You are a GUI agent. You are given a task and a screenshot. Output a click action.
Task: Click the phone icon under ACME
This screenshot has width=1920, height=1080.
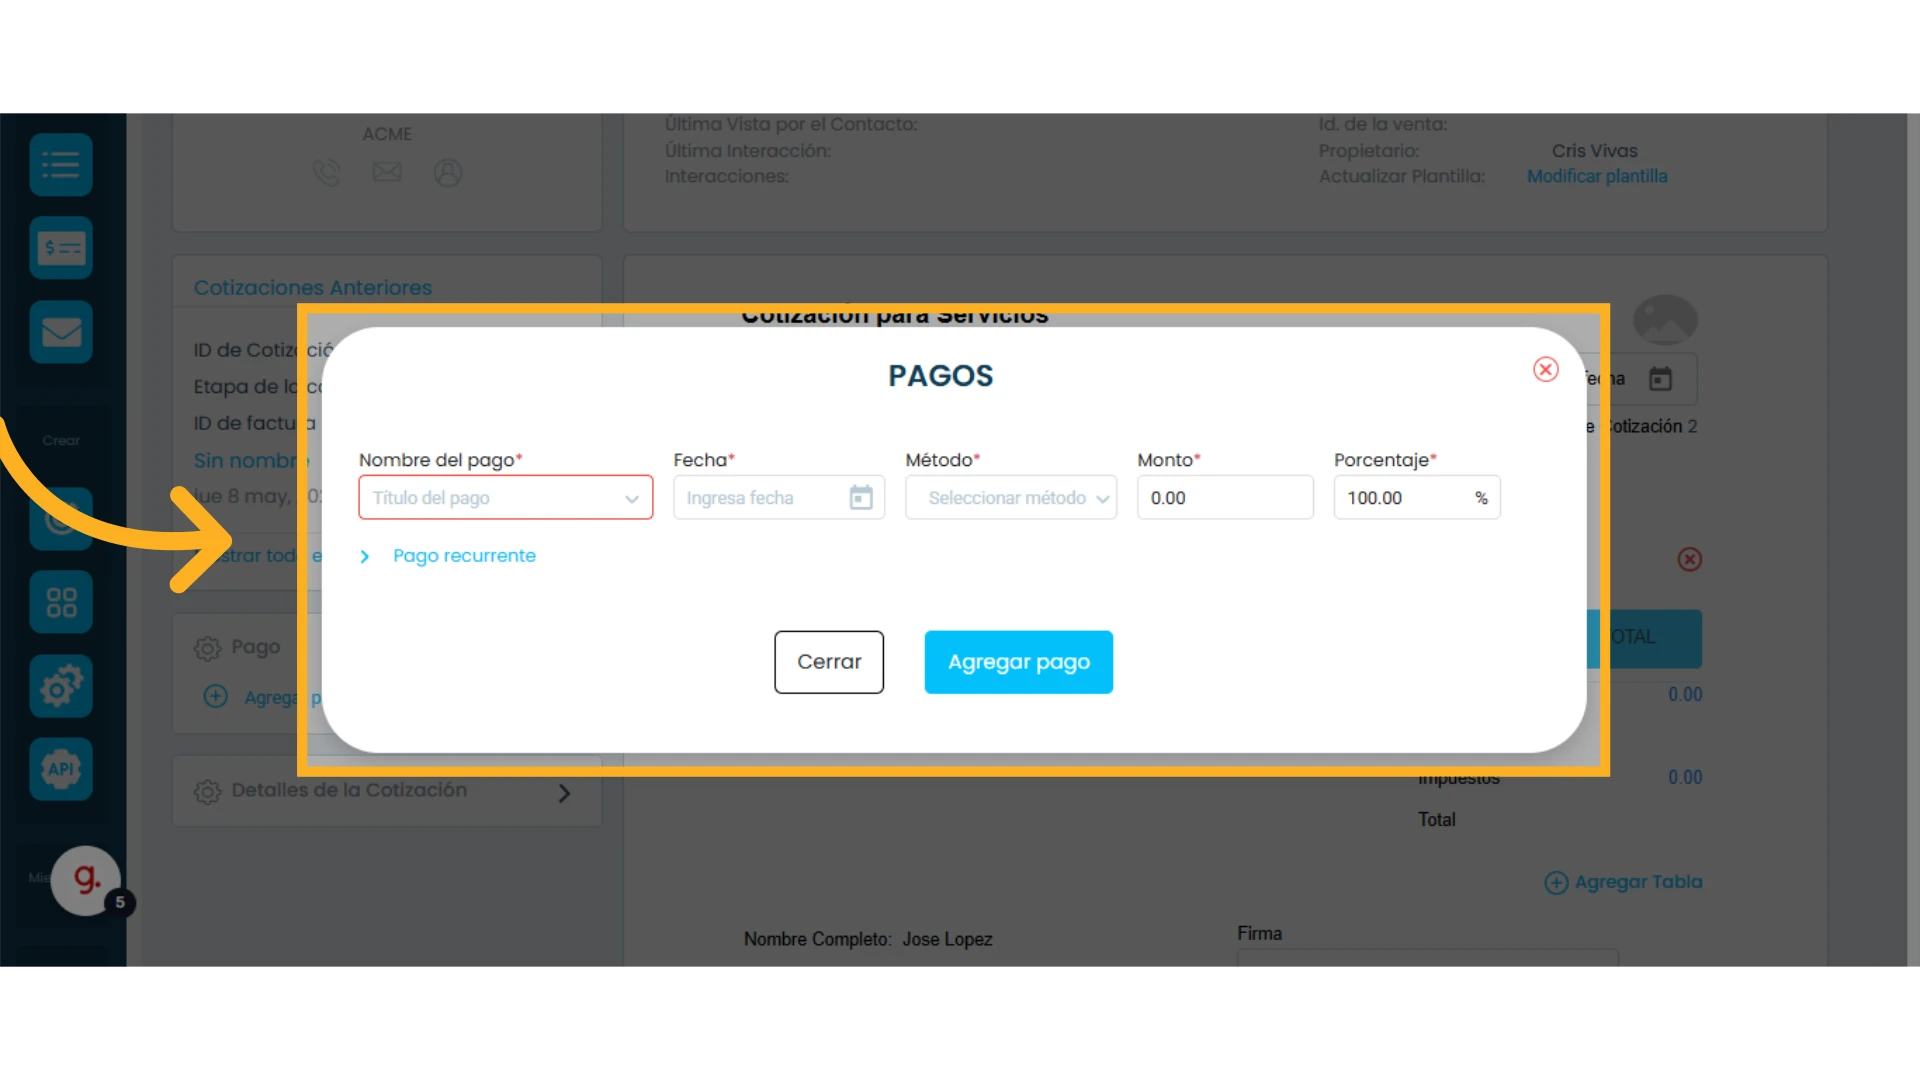coord(326,173)
